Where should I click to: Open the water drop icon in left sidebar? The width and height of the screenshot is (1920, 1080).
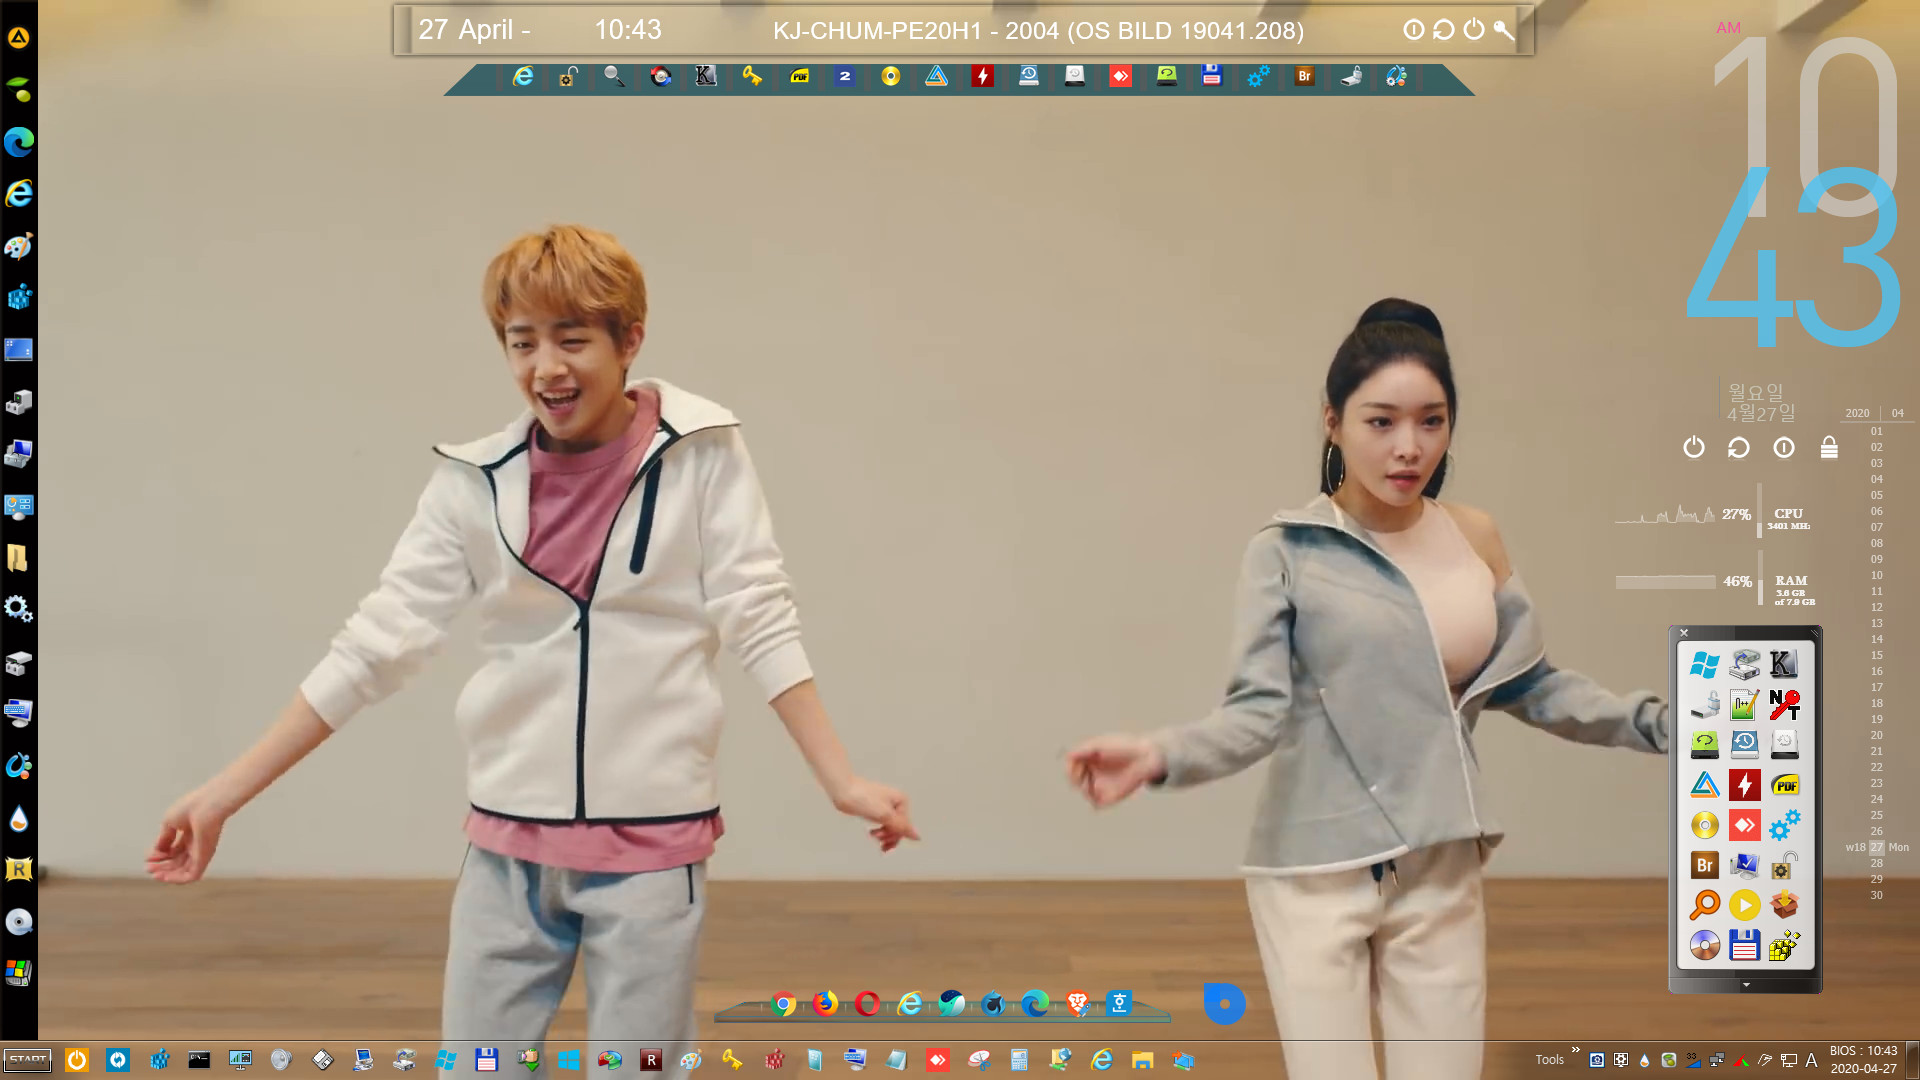point(19,819)
